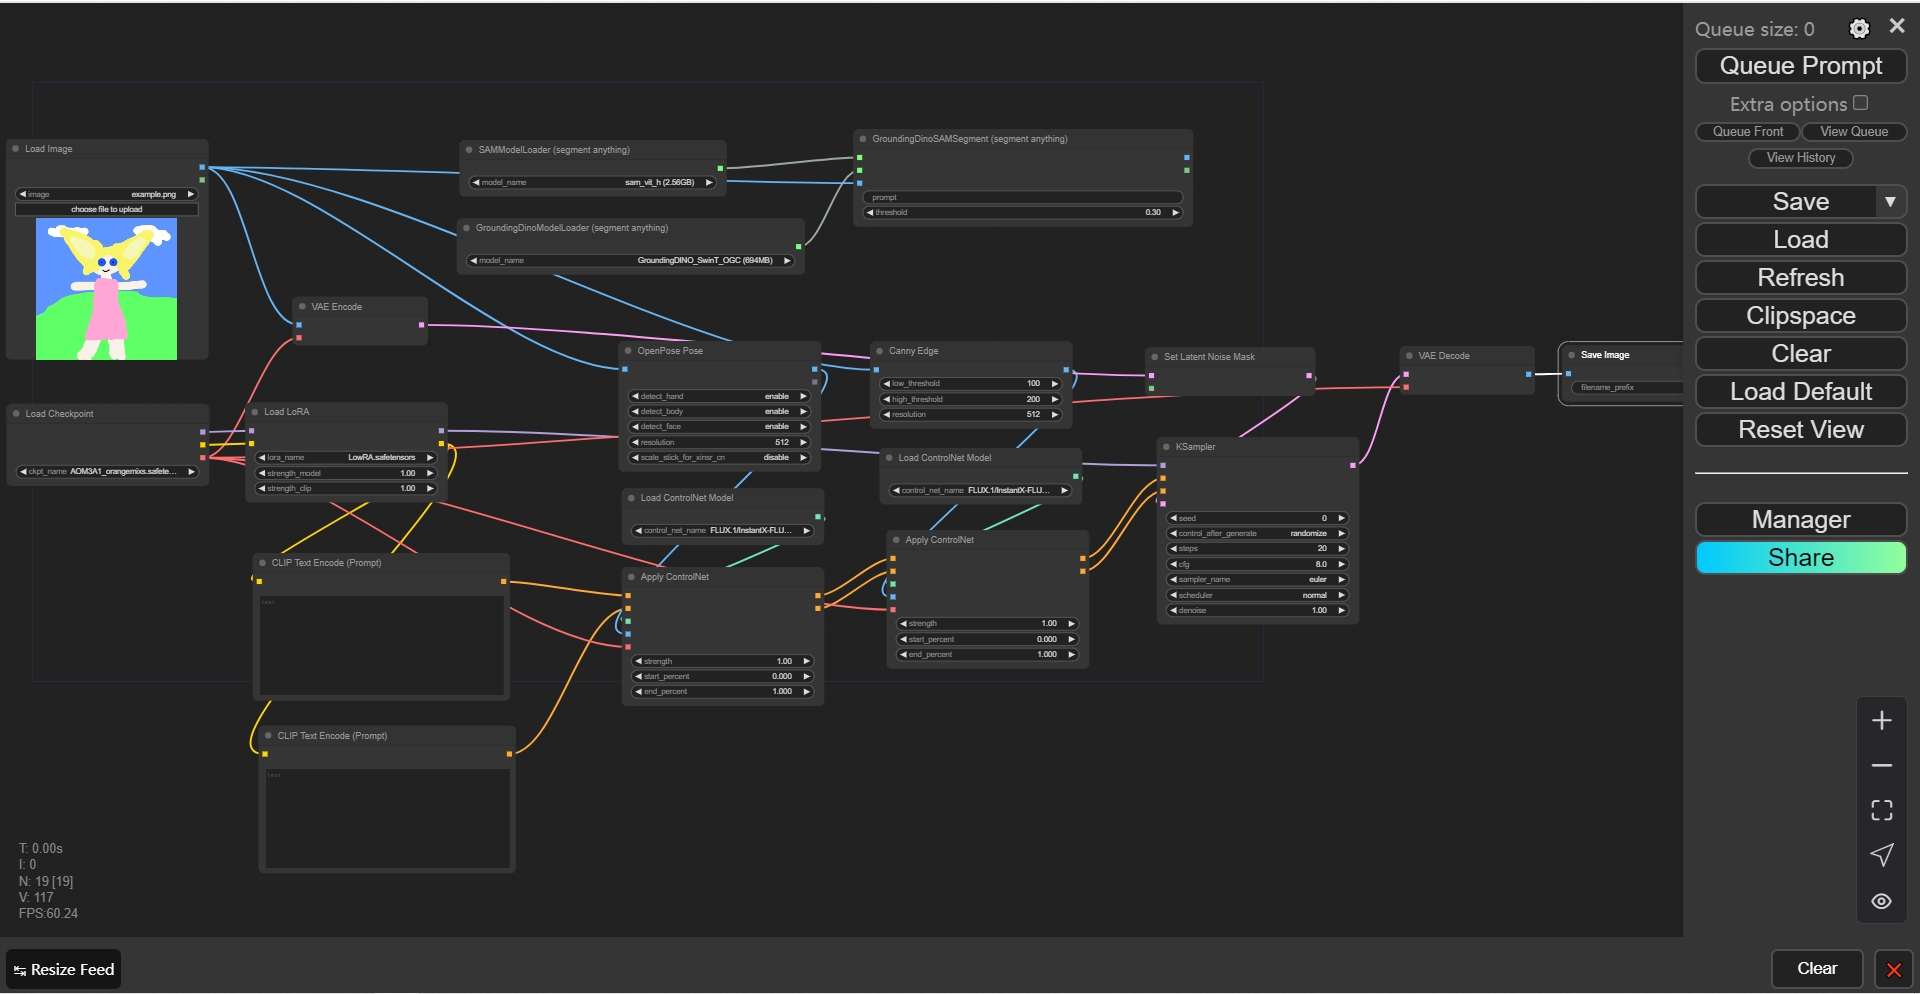This screenshot has width=1920, height=994.
Task: Click the Resize Feed button
Action: point(64,970)
